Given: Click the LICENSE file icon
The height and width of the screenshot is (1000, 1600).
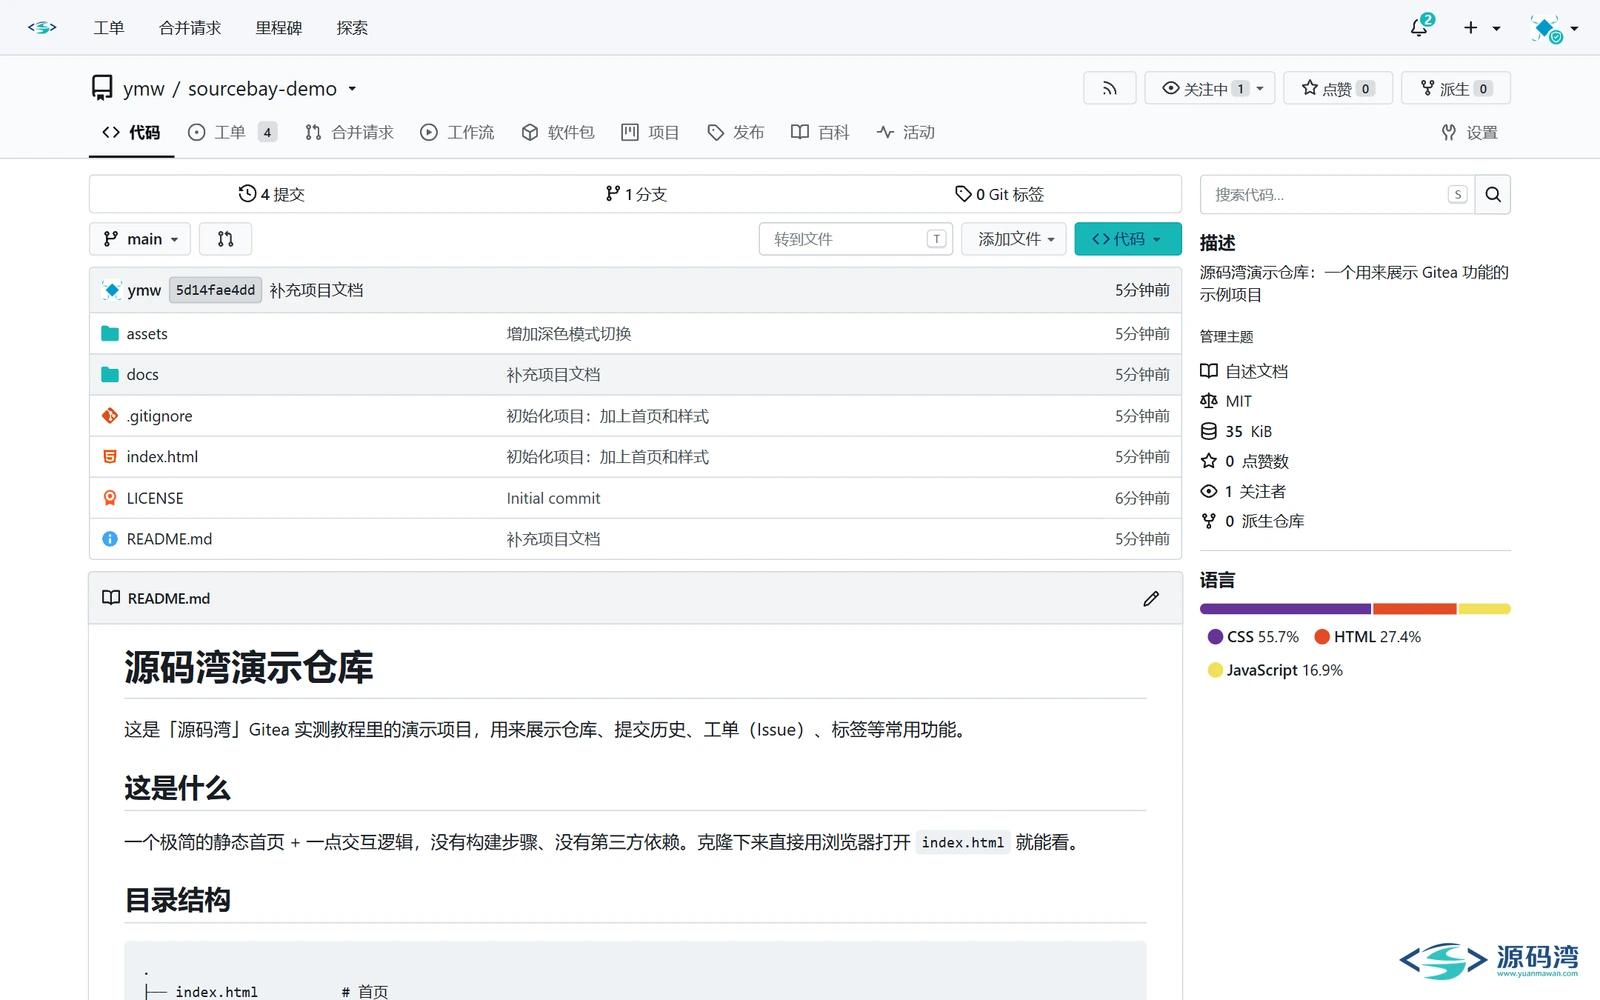Looking at the screenshot, I should click(110, 497).
